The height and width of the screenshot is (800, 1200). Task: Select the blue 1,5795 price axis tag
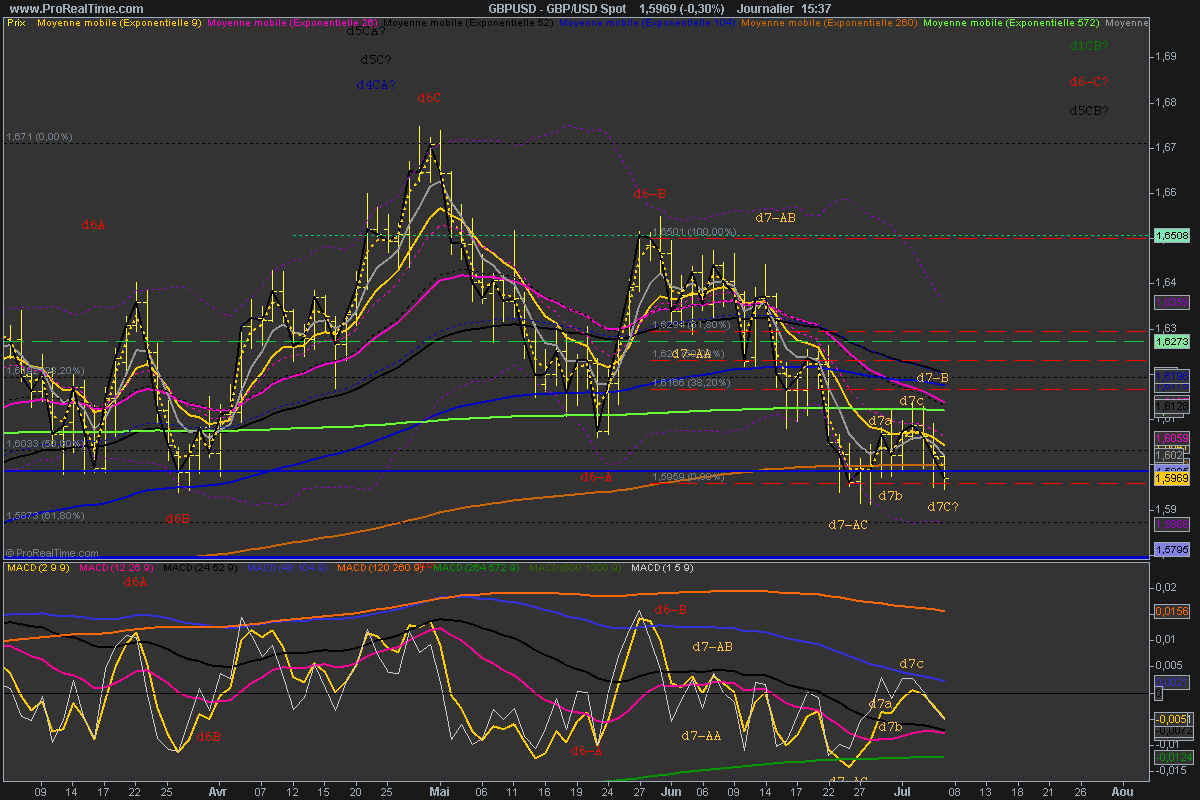click(x=1171, y=549)
